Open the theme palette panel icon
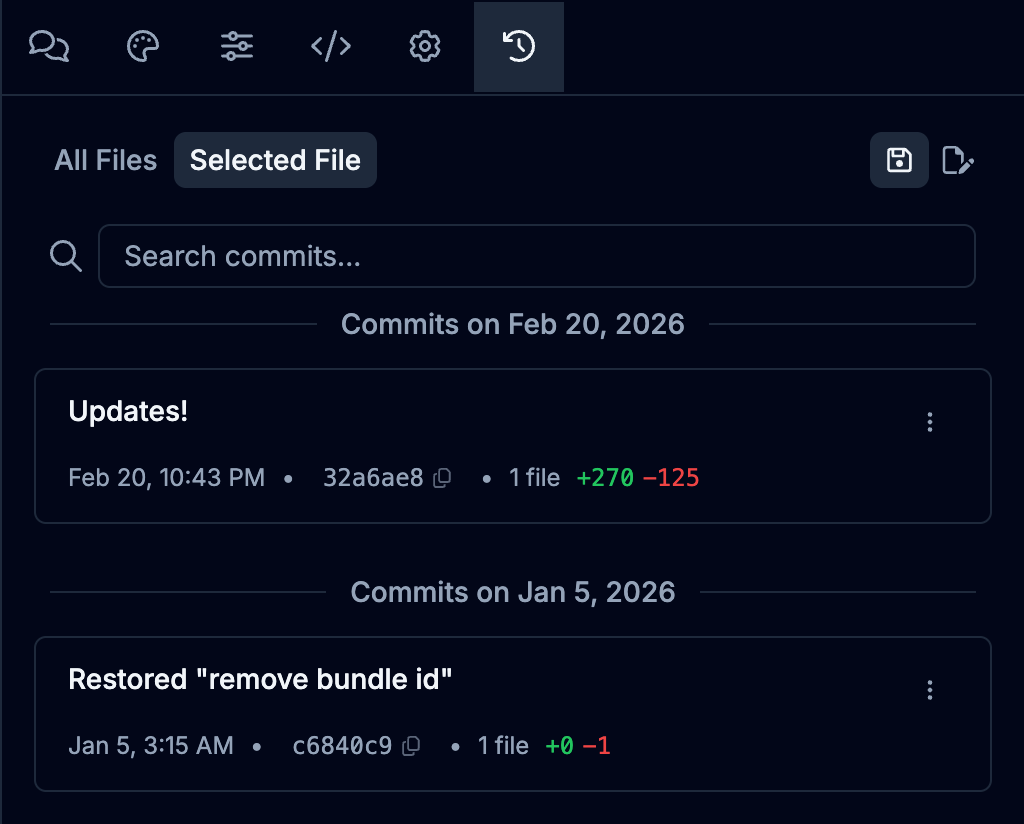1024x824 pixels. pos(143,47)
